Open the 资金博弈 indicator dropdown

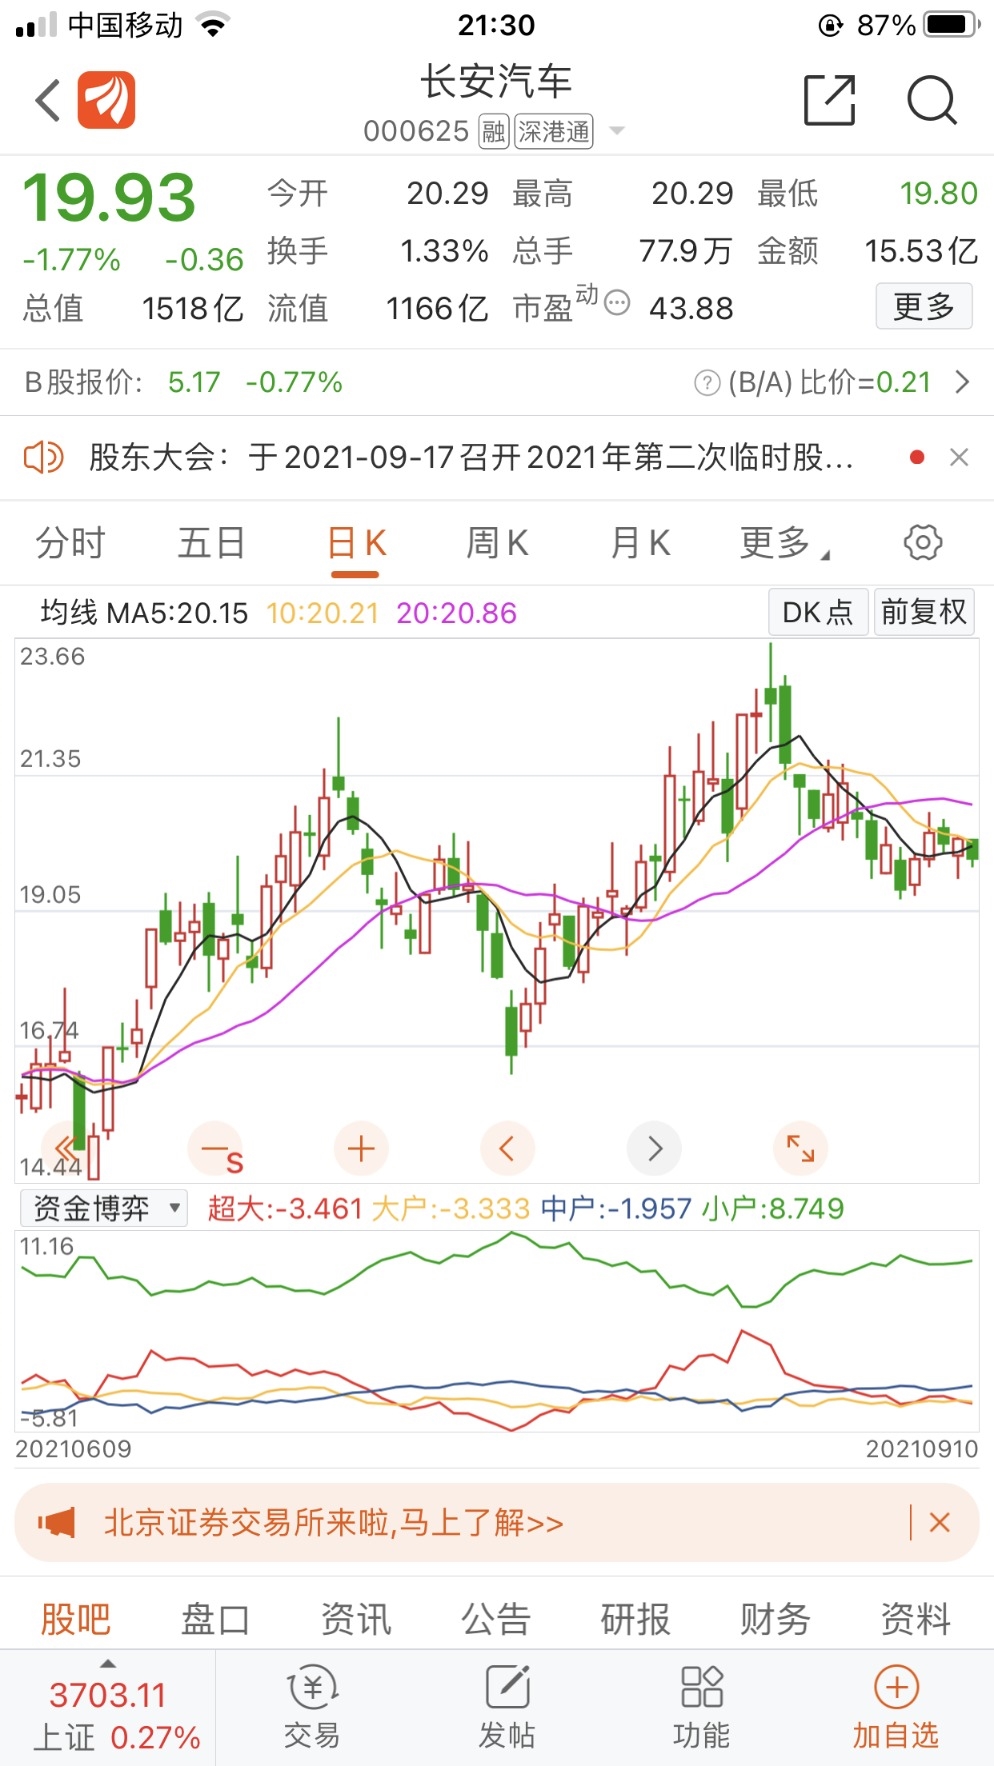[x=103, y=1208]
